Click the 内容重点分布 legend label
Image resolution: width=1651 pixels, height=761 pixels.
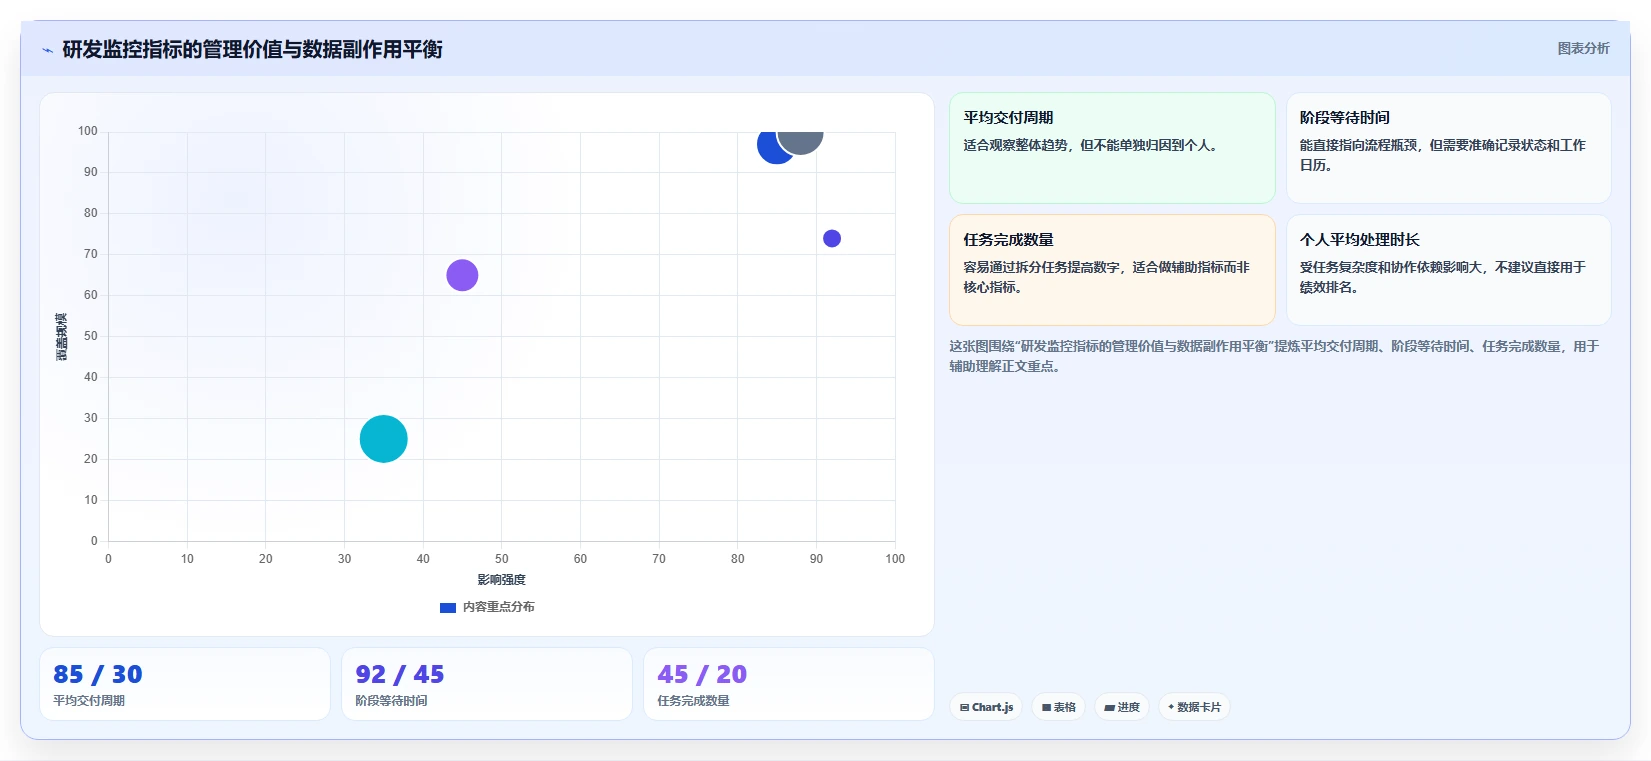pyautogui.click(x=498, y=607)
